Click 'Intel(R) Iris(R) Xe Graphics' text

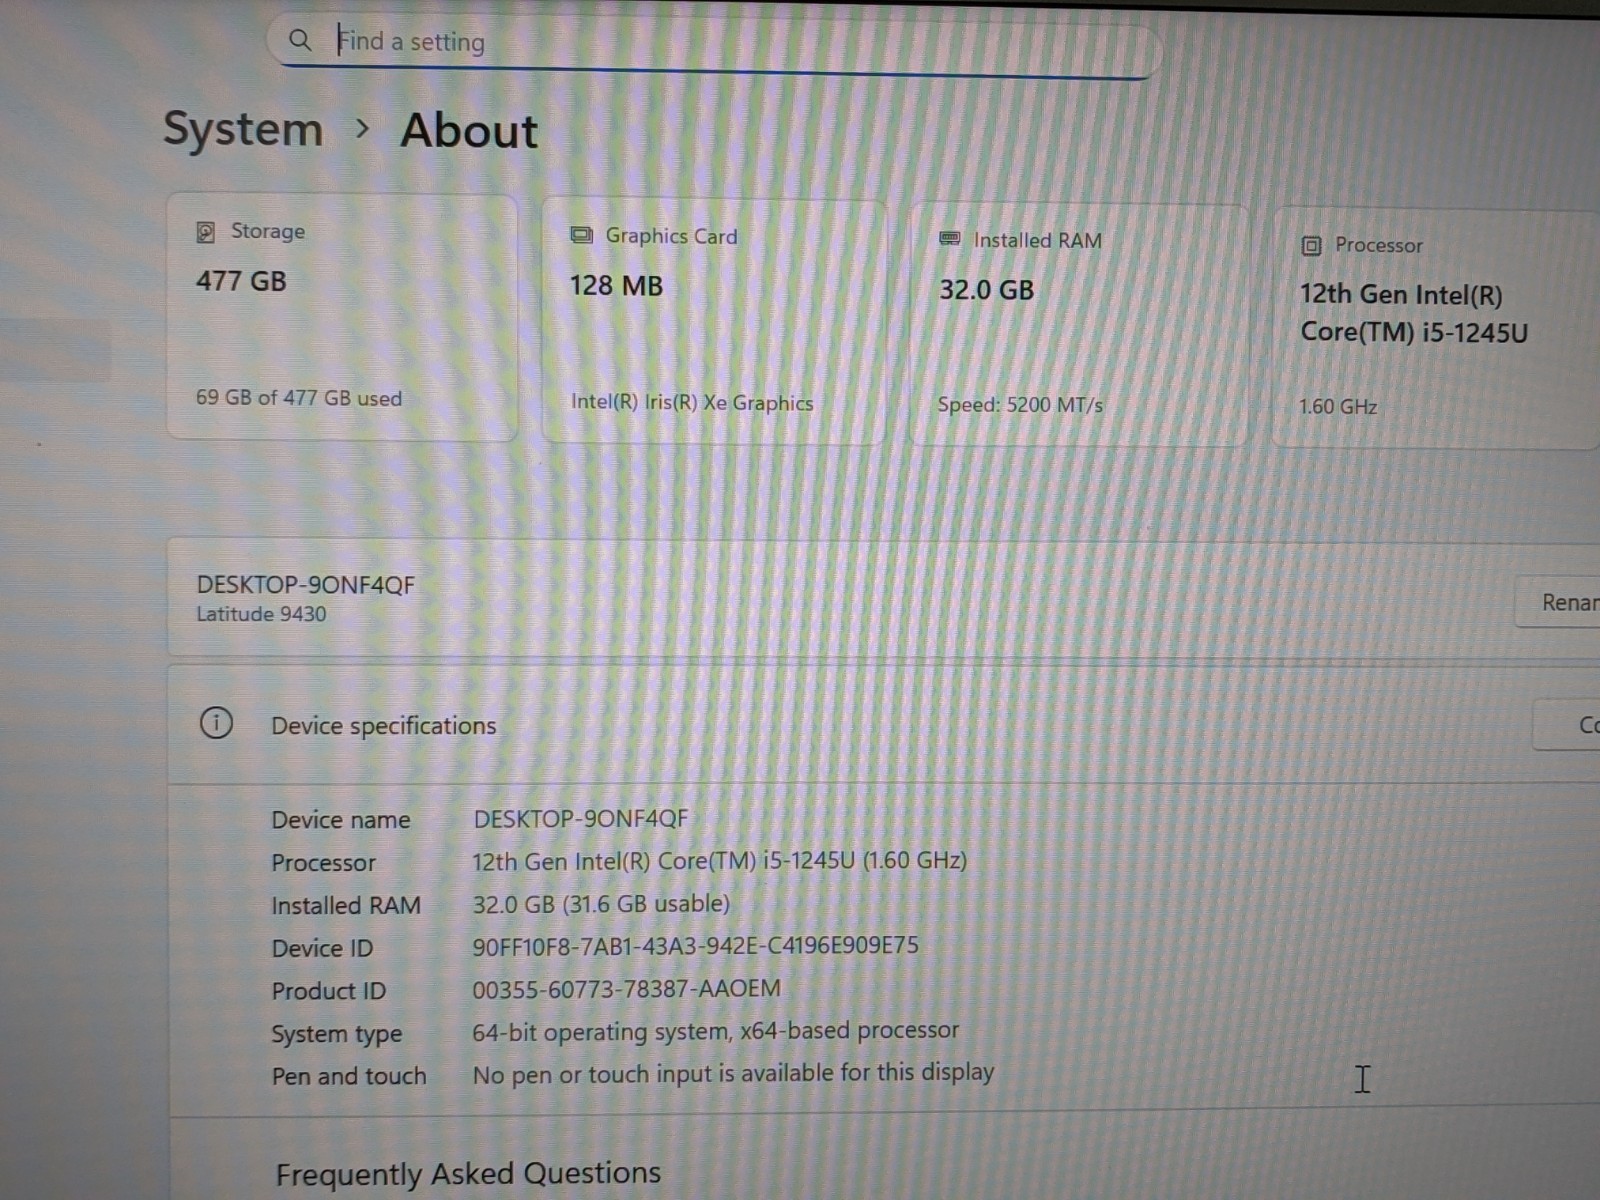692,402
